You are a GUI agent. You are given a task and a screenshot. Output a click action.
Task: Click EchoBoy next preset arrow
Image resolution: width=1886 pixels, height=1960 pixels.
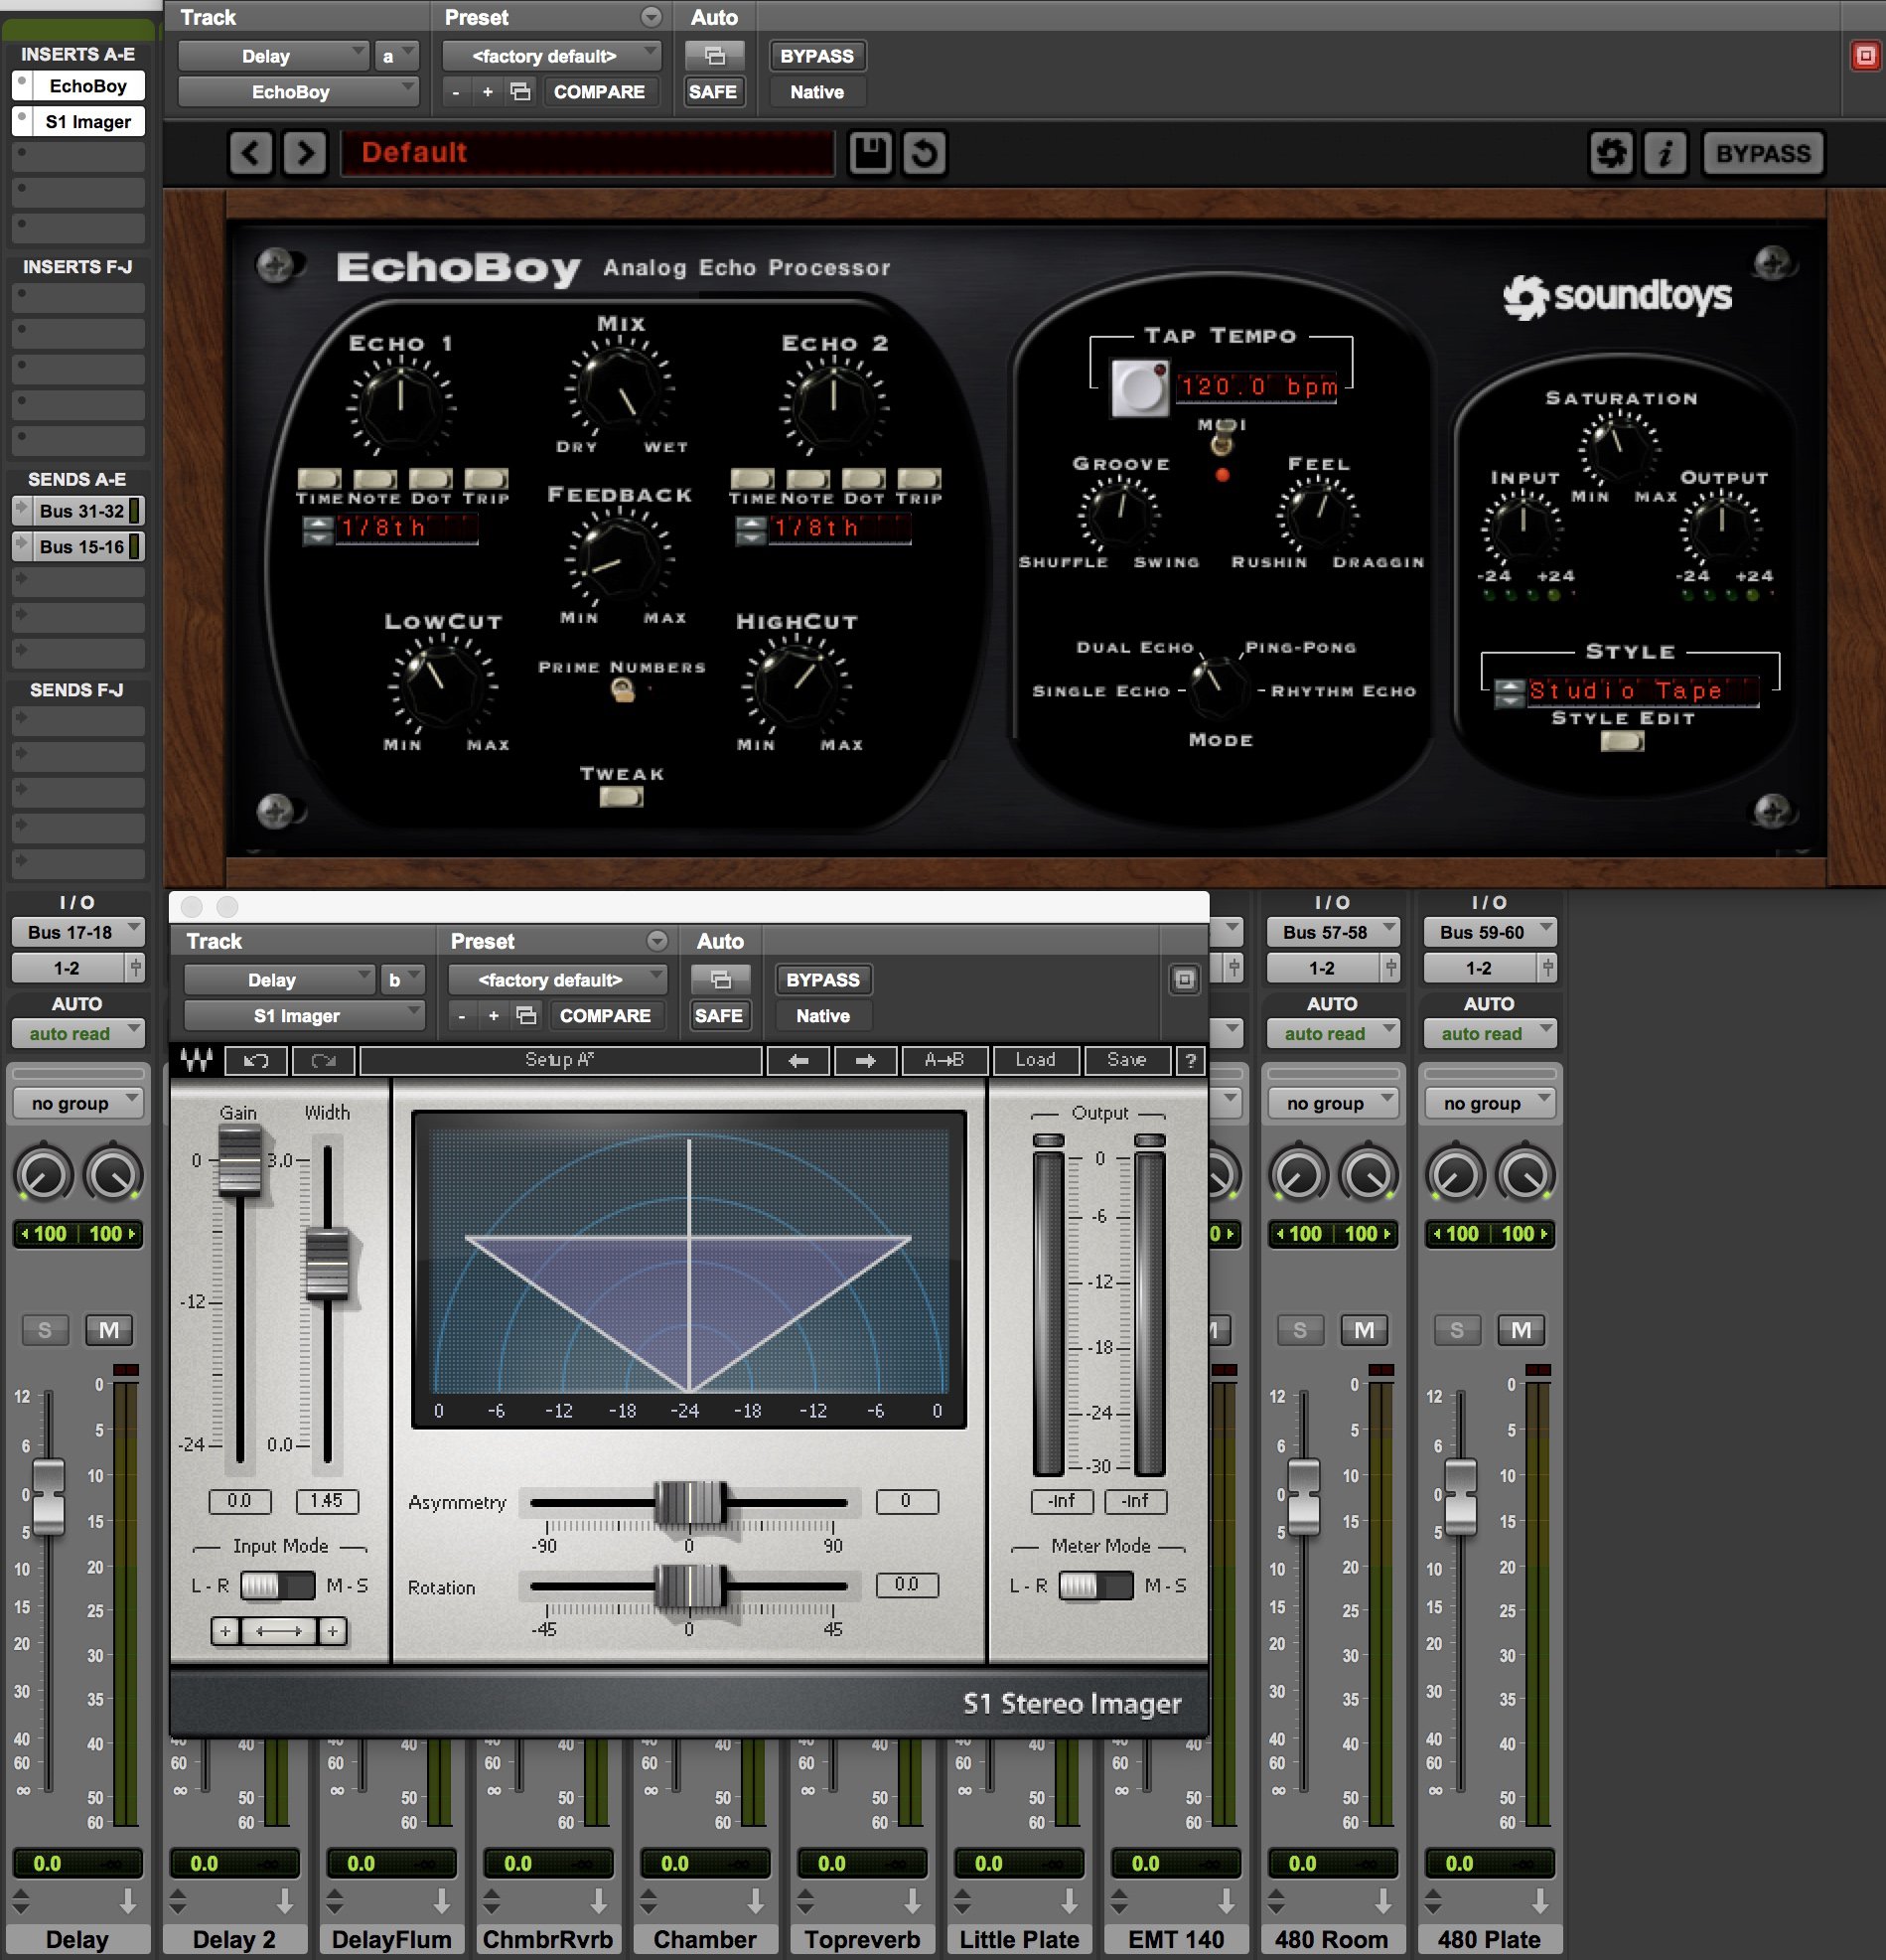click(305, 153)
